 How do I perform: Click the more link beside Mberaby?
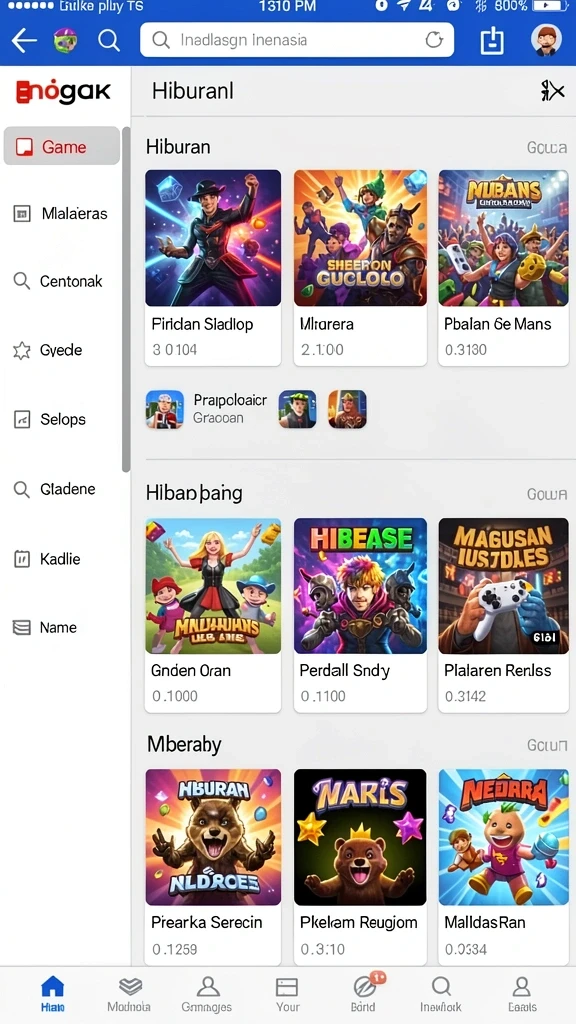pos(547,744)
